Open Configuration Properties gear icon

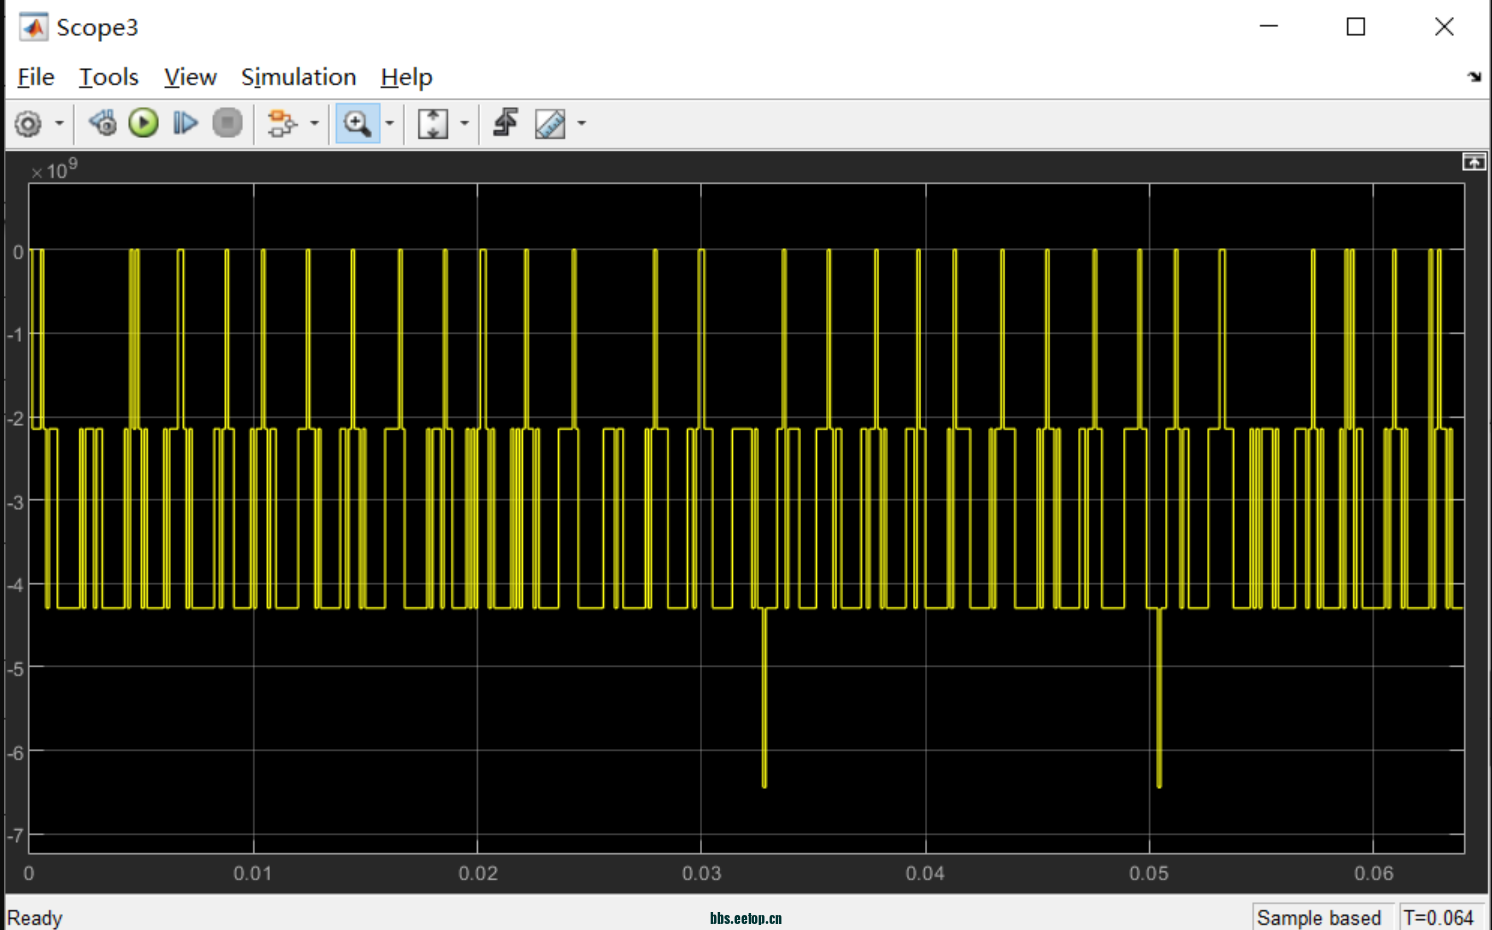click(28, 124)
